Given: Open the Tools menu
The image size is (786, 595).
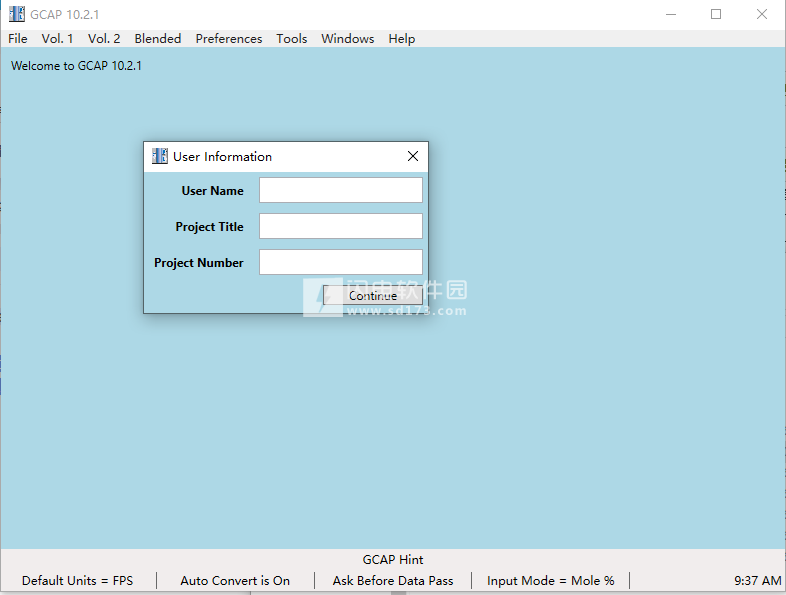Looking at the screenshot, I should point(291,39).
